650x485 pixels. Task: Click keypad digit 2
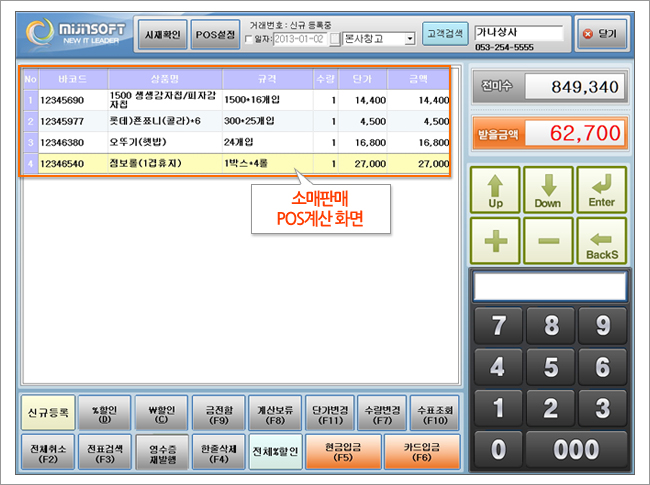[x=551, y=408]
